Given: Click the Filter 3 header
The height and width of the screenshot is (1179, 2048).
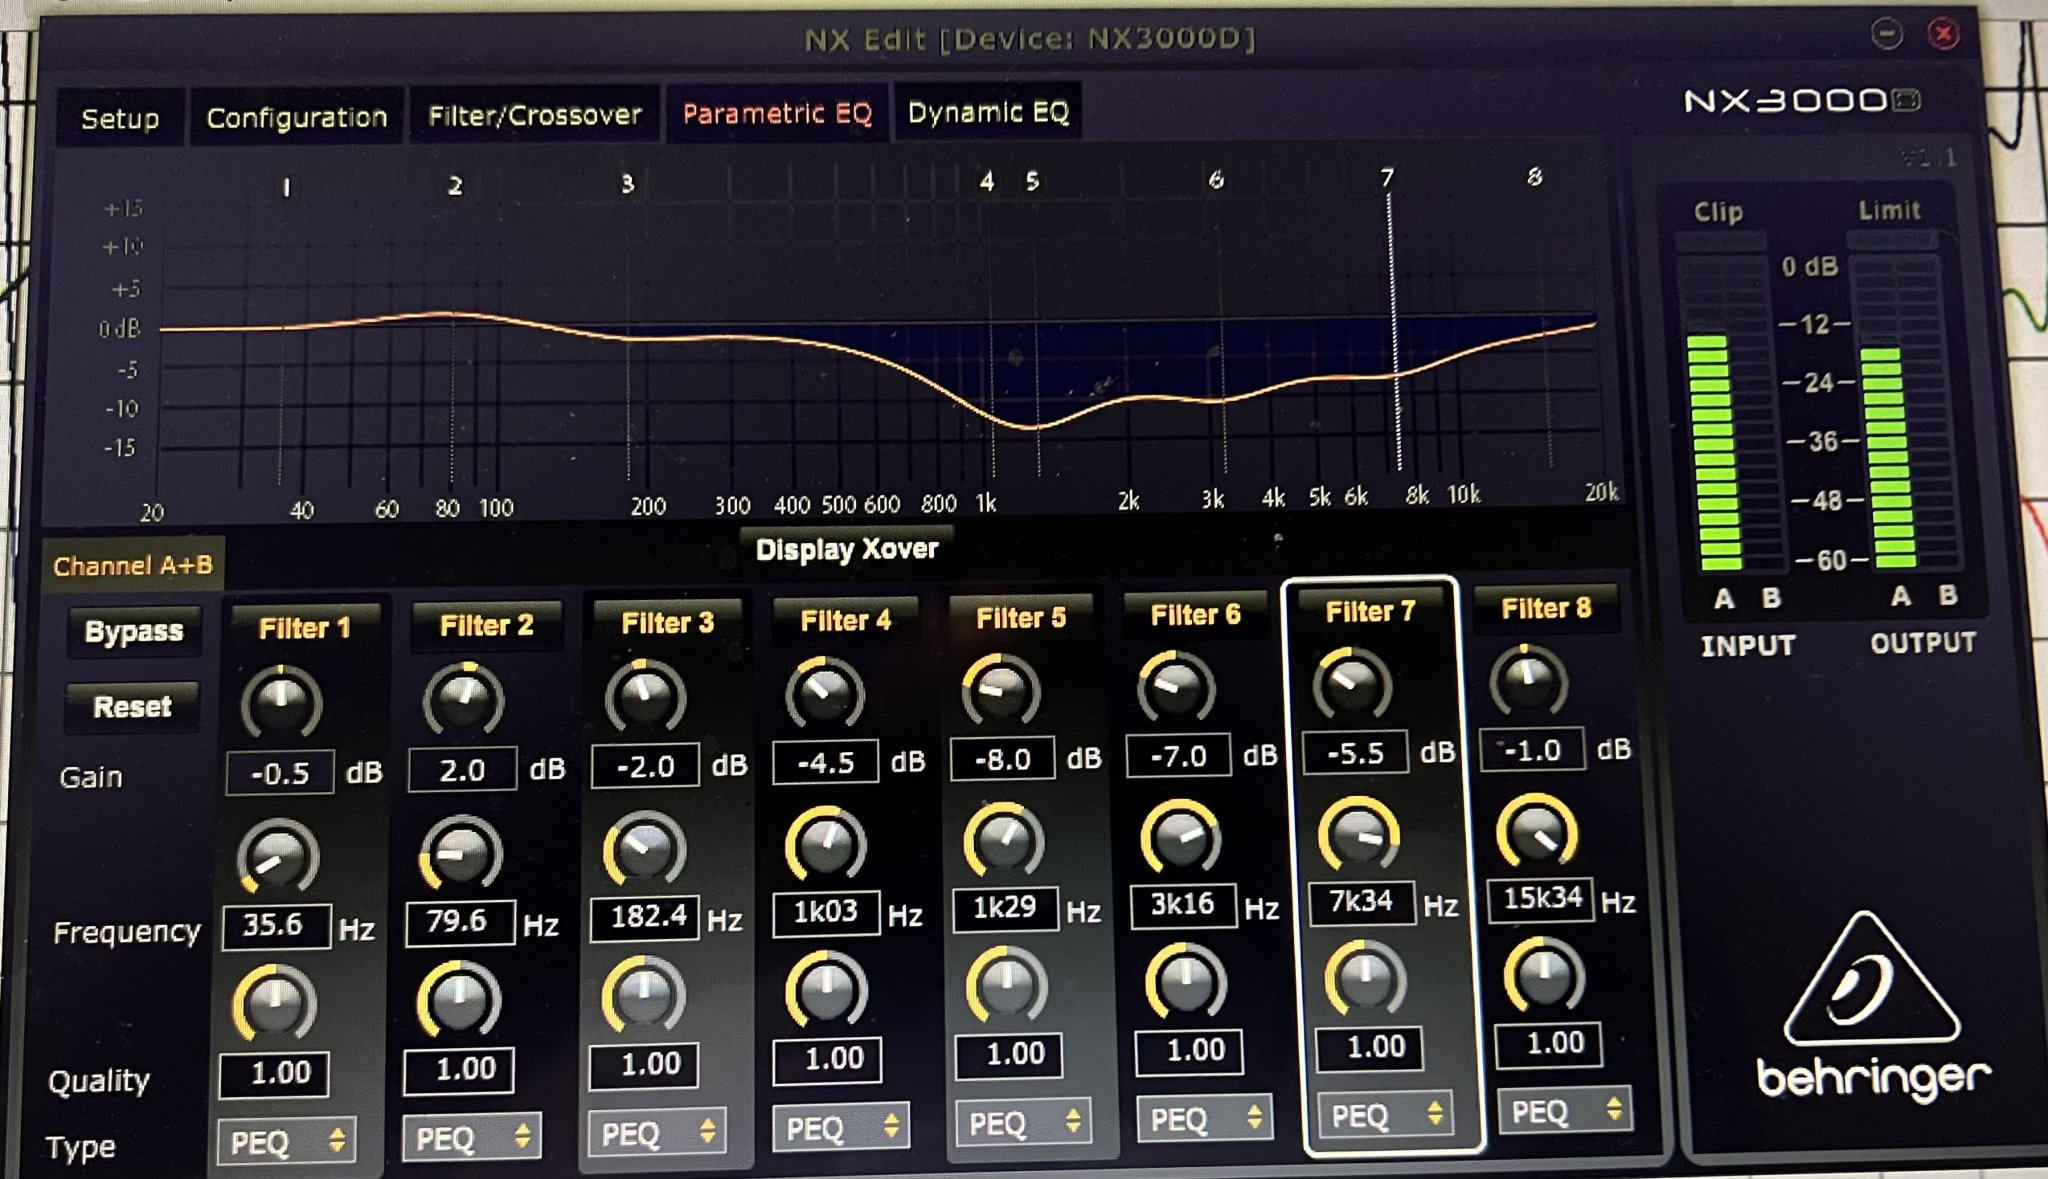Looking at the screenshot, I should [x=667, y=623].
